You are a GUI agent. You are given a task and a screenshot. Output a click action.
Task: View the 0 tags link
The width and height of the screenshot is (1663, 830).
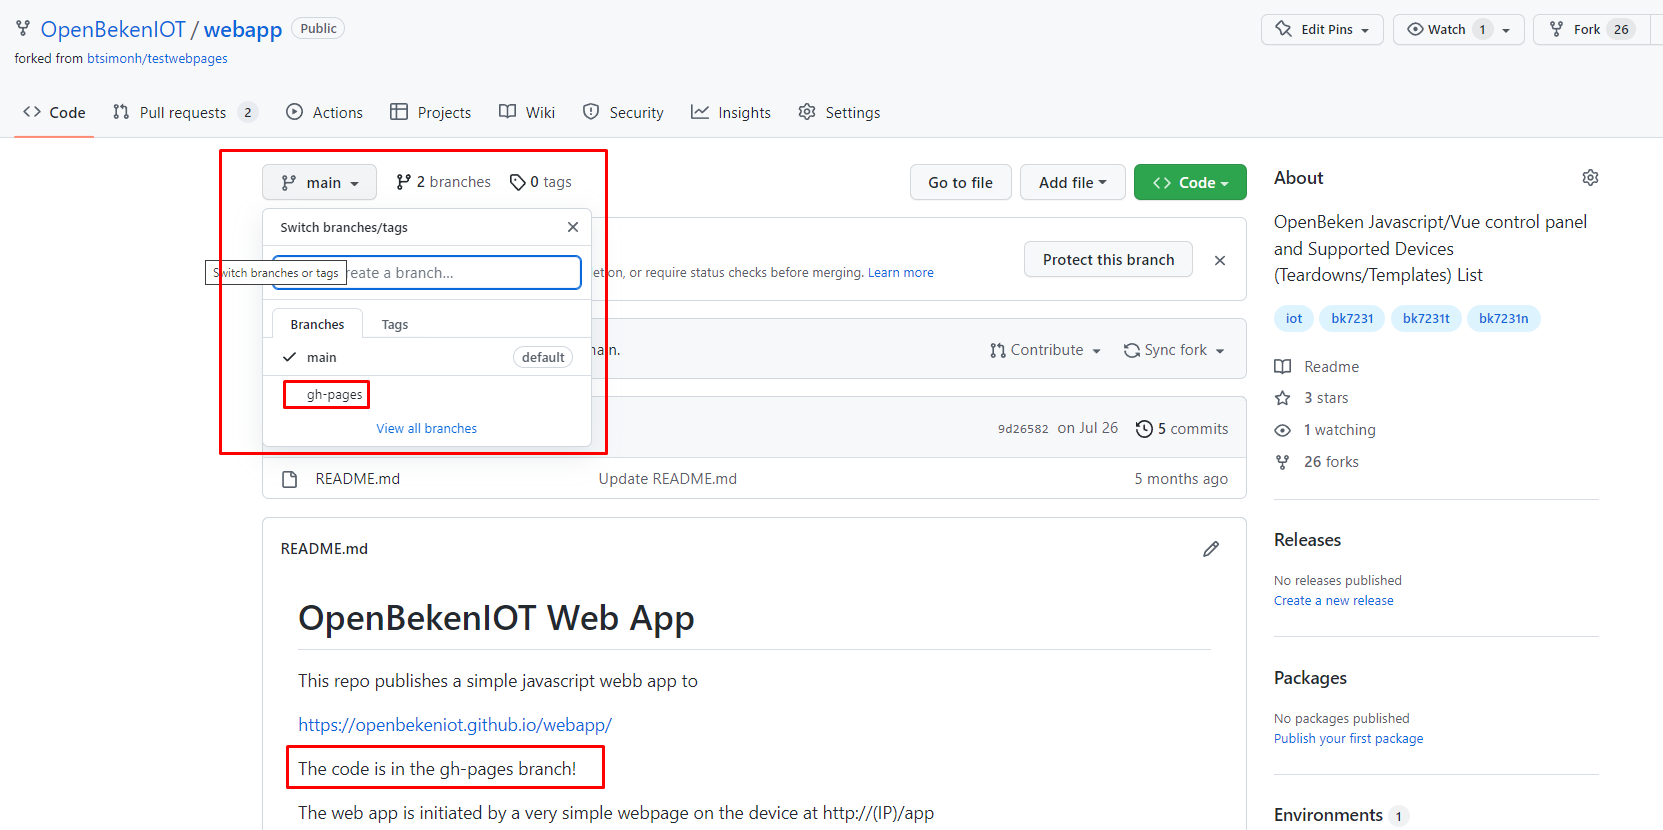(540, 182)
